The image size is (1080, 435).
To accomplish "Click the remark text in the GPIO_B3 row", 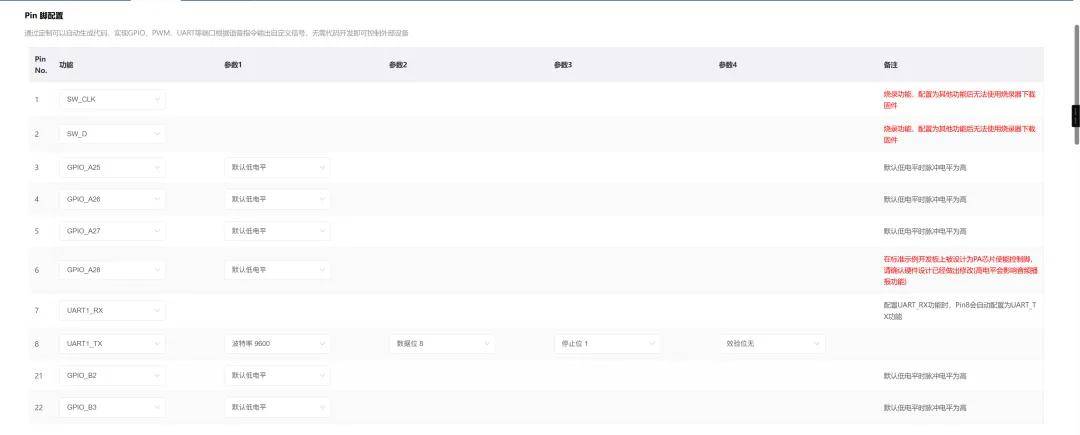I will 925,407.
